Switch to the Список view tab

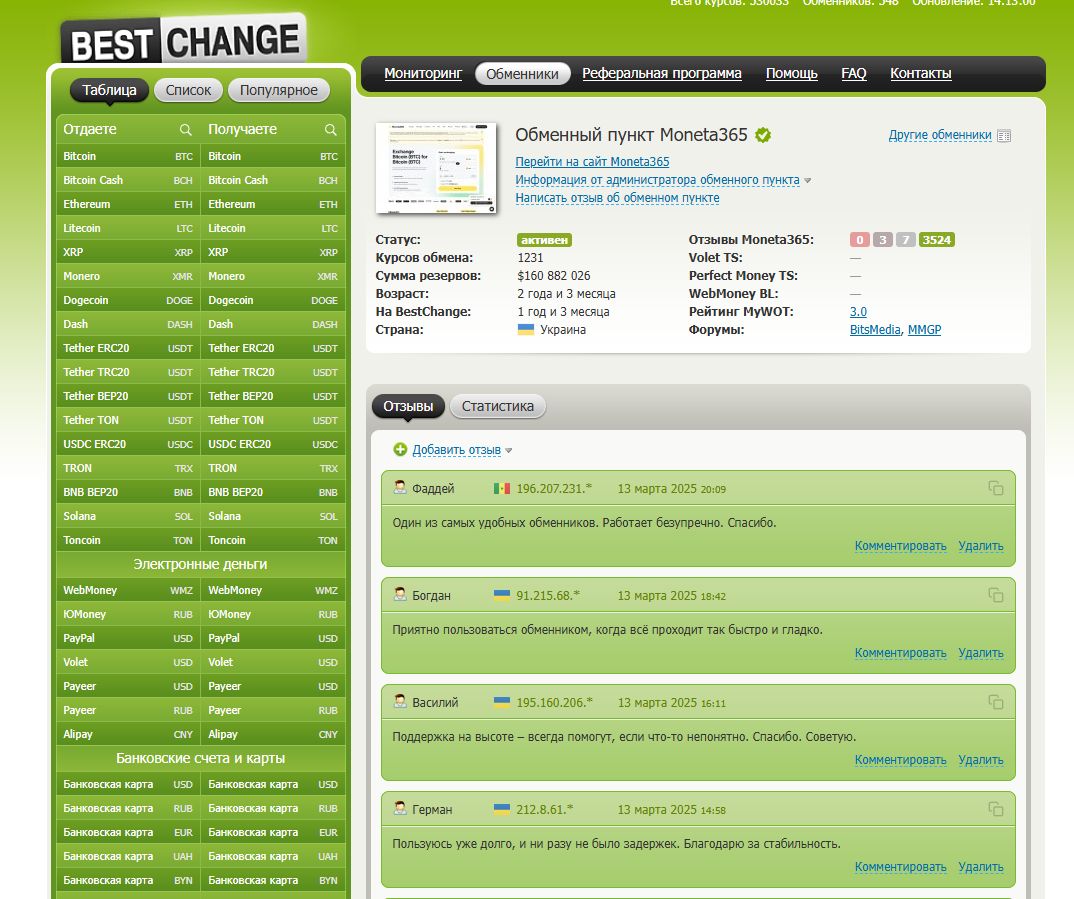(188, 90)
